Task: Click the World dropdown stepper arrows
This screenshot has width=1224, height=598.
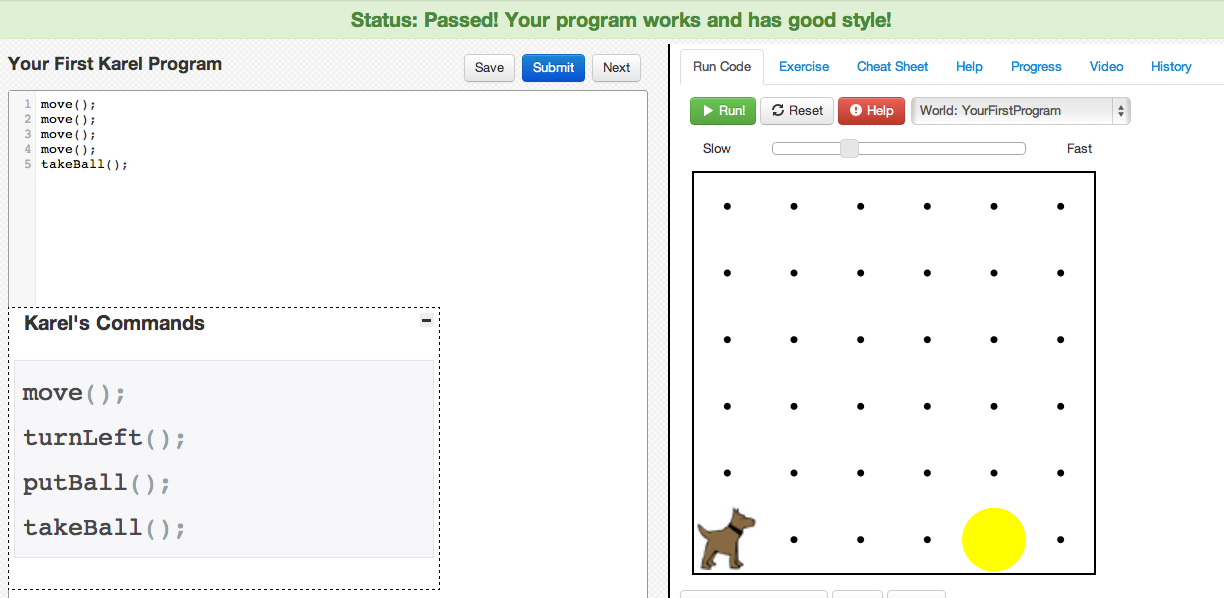Action: pos(1121,111)
